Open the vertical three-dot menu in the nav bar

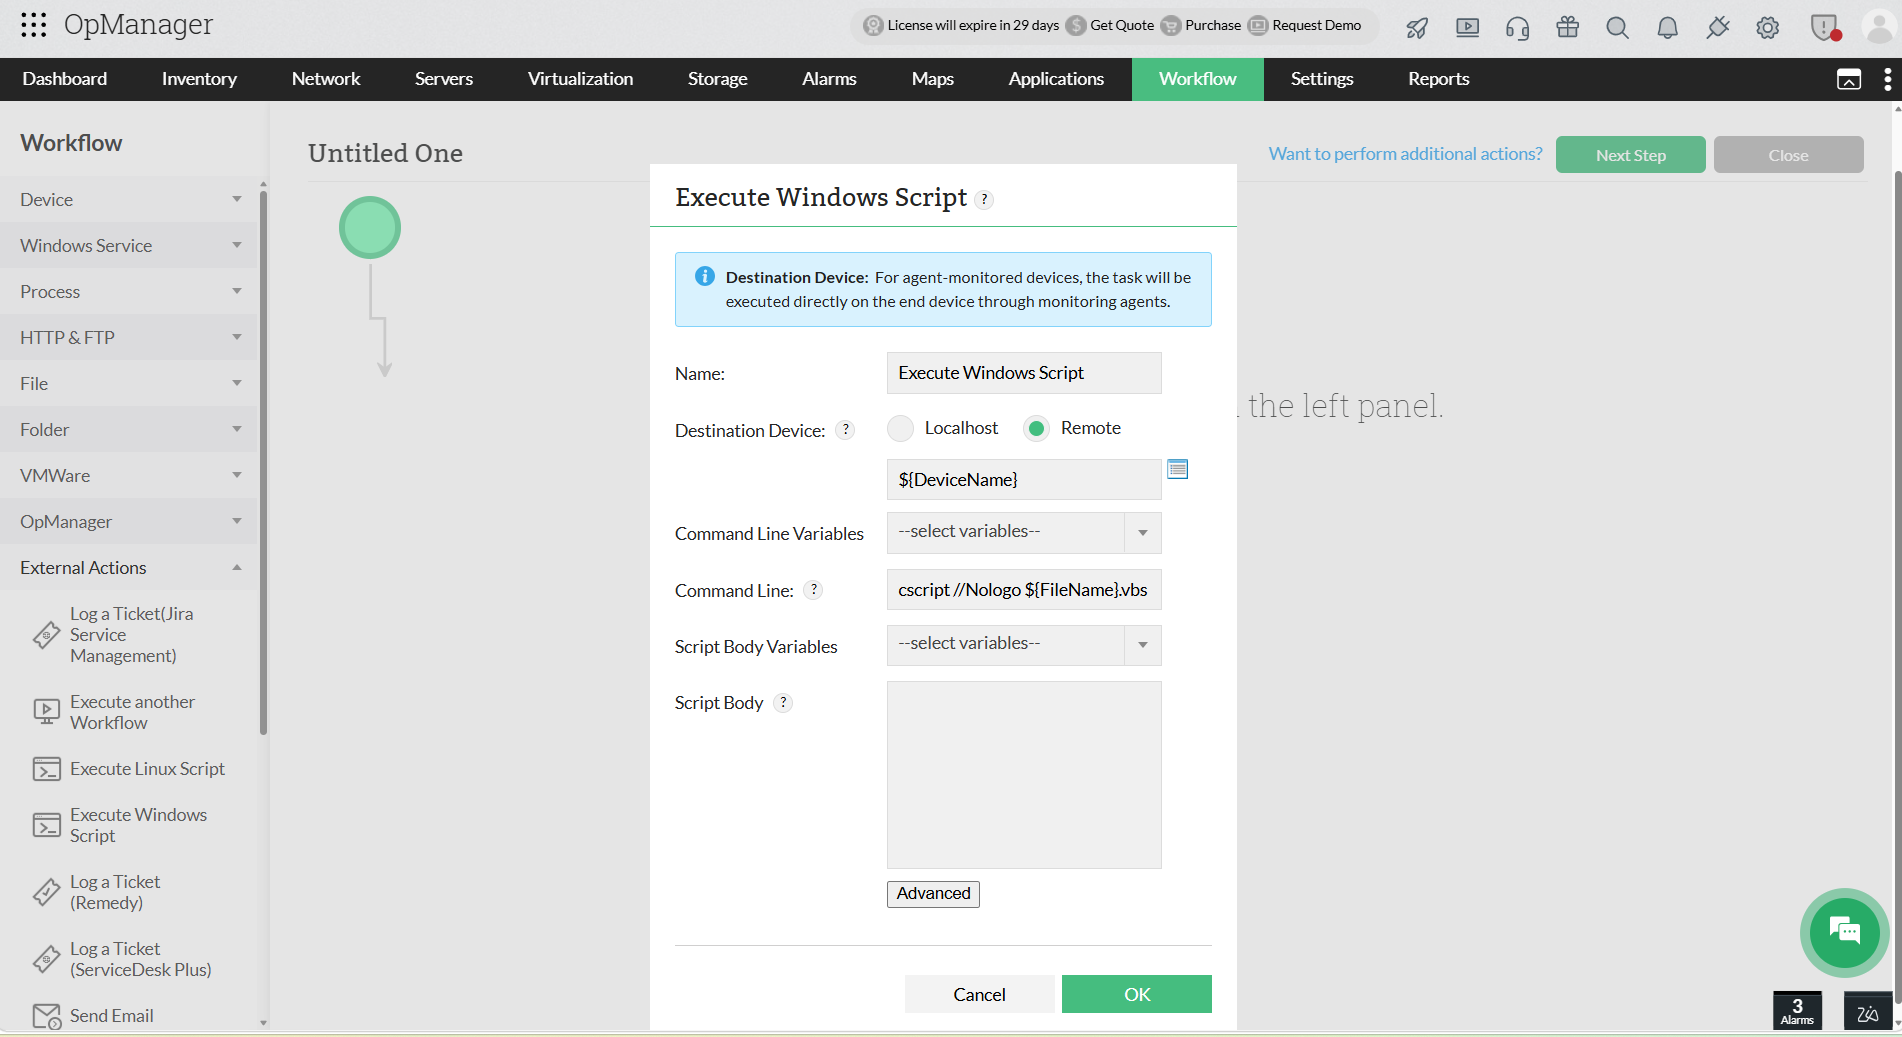(x=1887, y=79)
